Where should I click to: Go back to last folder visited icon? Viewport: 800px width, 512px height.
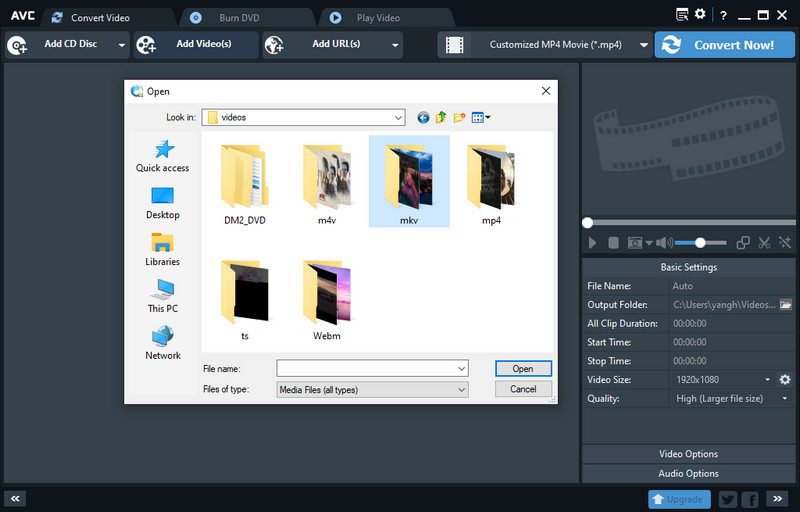423,118
